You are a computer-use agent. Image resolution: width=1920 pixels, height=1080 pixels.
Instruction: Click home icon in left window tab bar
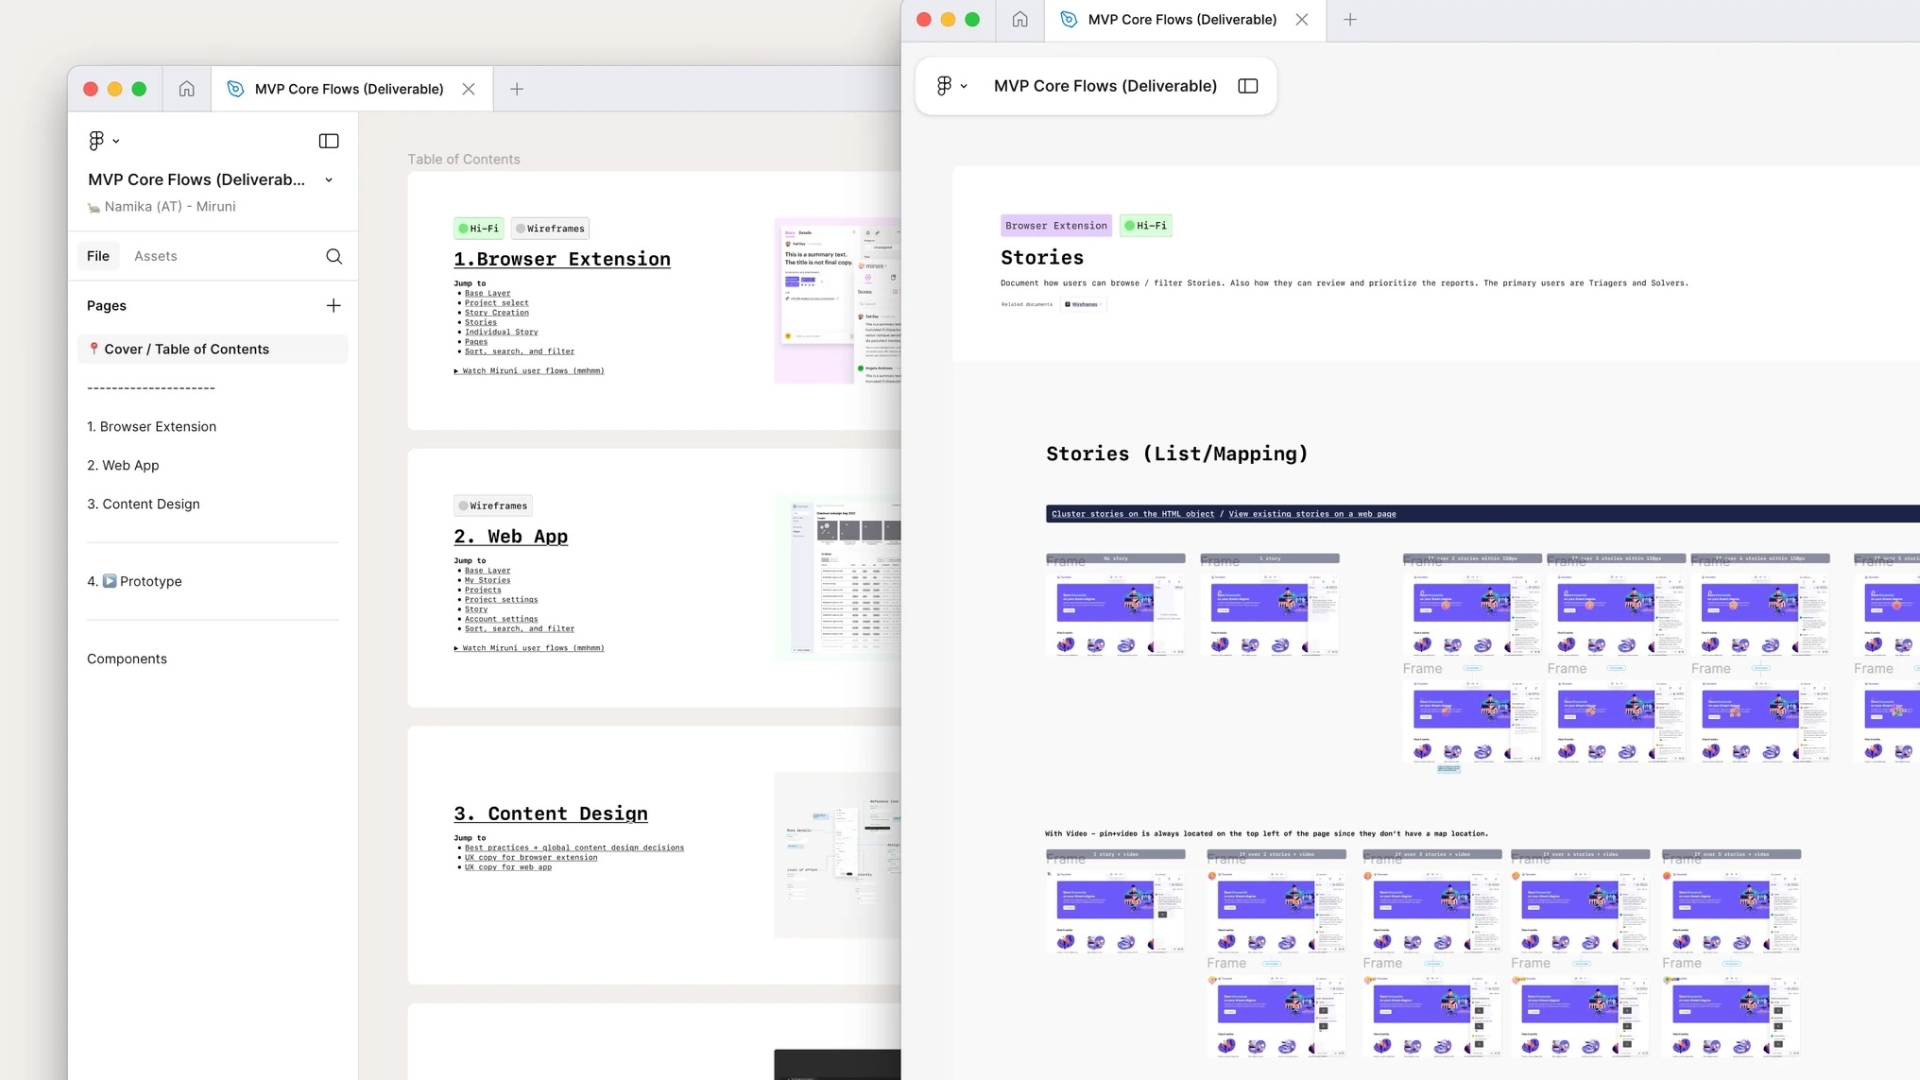[186, 88]
